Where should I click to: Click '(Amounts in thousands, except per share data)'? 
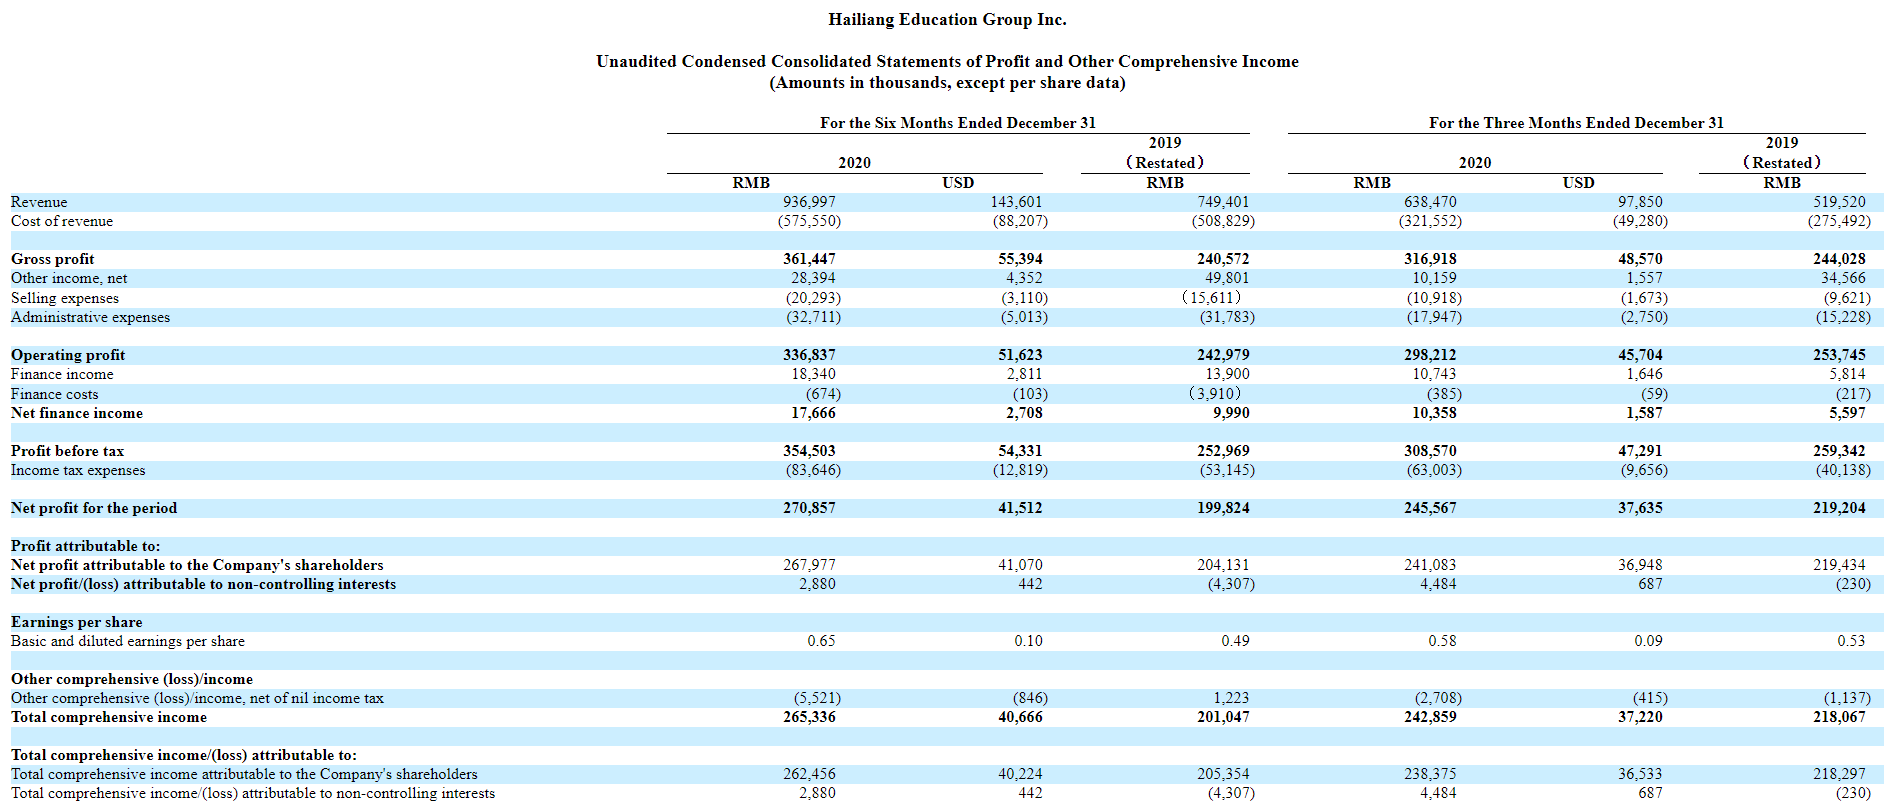(947, 83)
